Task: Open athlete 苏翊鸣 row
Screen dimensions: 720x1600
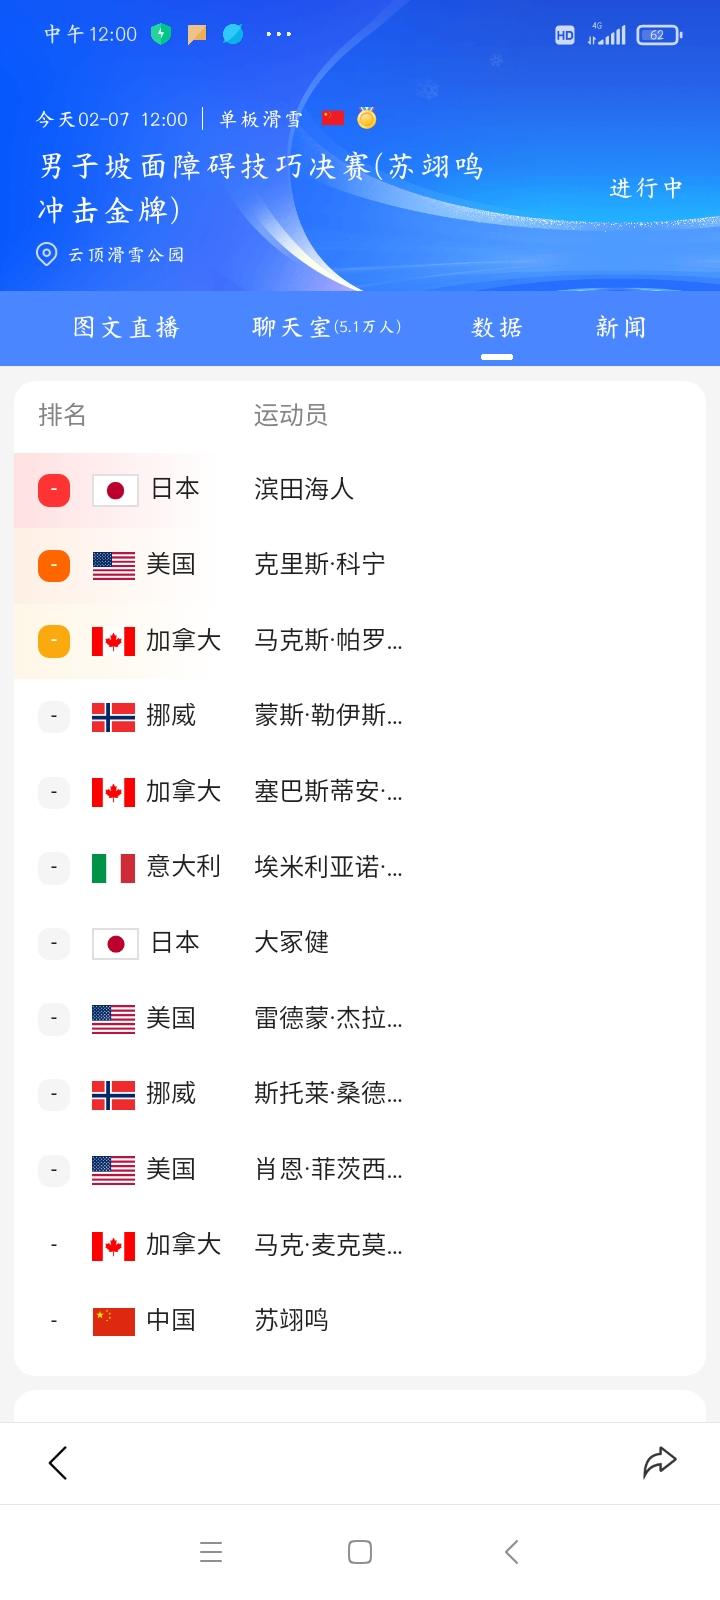Action: [291, 1320]
